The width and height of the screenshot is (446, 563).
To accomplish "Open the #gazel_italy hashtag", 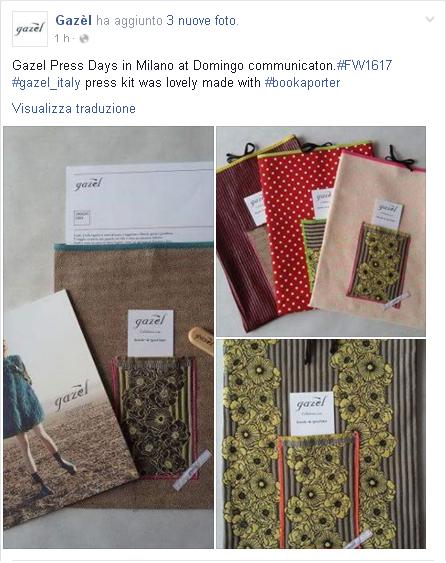I will [46, 83].
